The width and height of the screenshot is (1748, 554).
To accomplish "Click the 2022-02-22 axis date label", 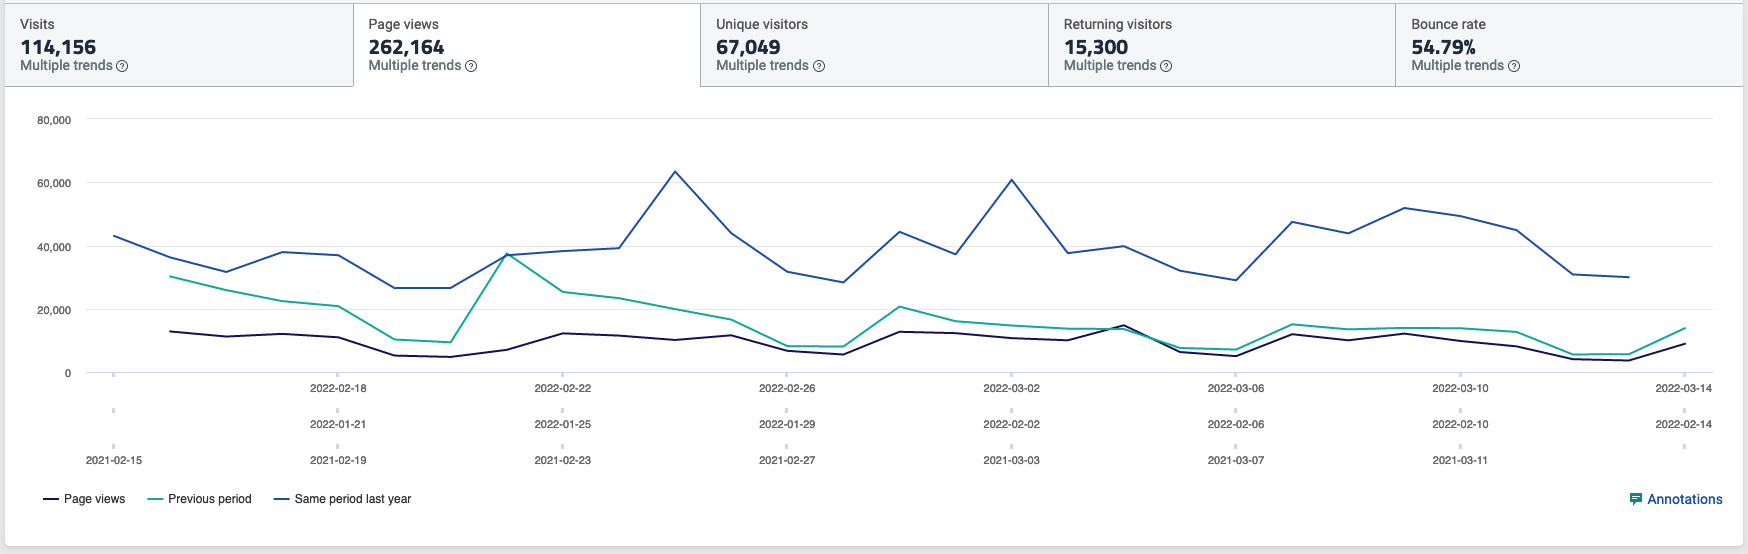I will [563, 388].
